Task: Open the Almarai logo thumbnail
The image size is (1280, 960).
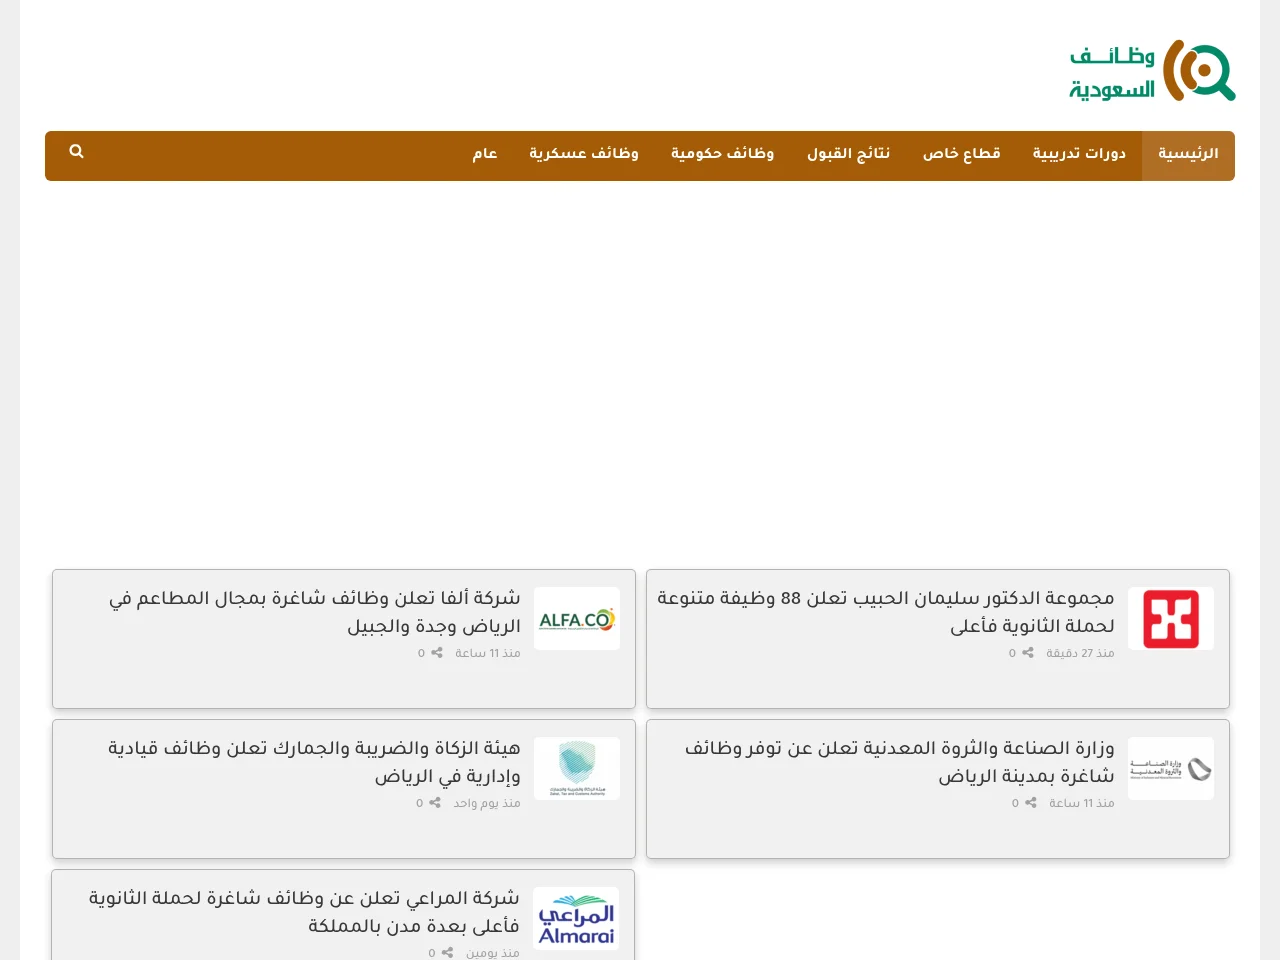Action: (x=576, y=919)
